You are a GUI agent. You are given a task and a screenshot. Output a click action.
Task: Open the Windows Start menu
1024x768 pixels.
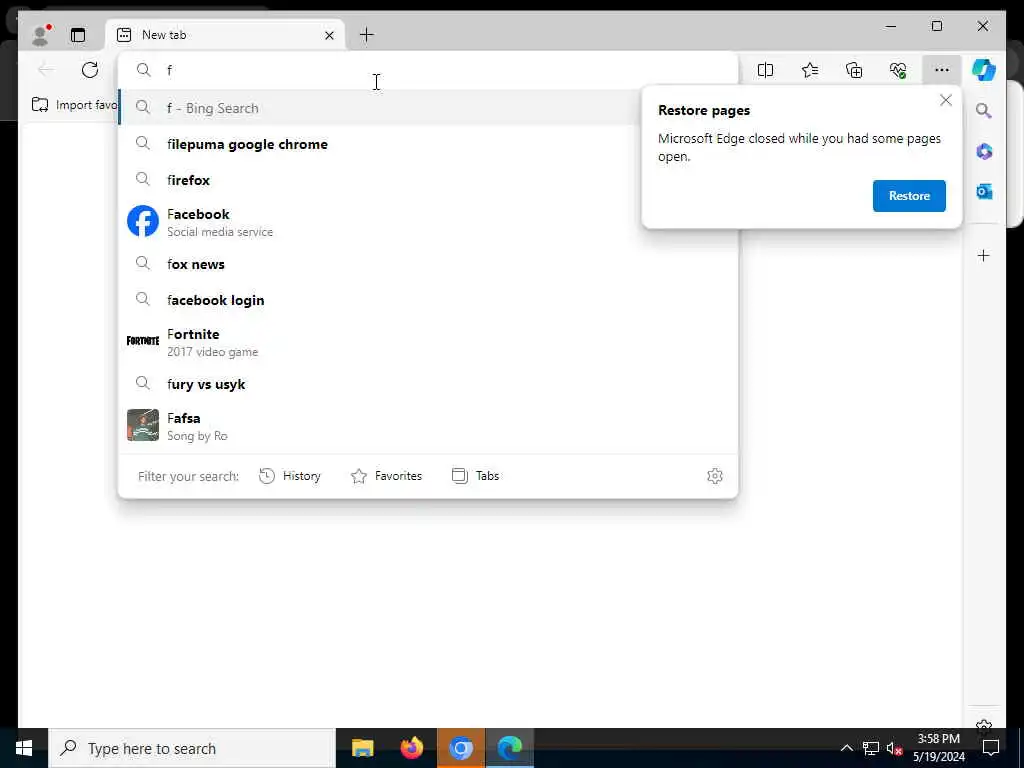coord(24,748)
